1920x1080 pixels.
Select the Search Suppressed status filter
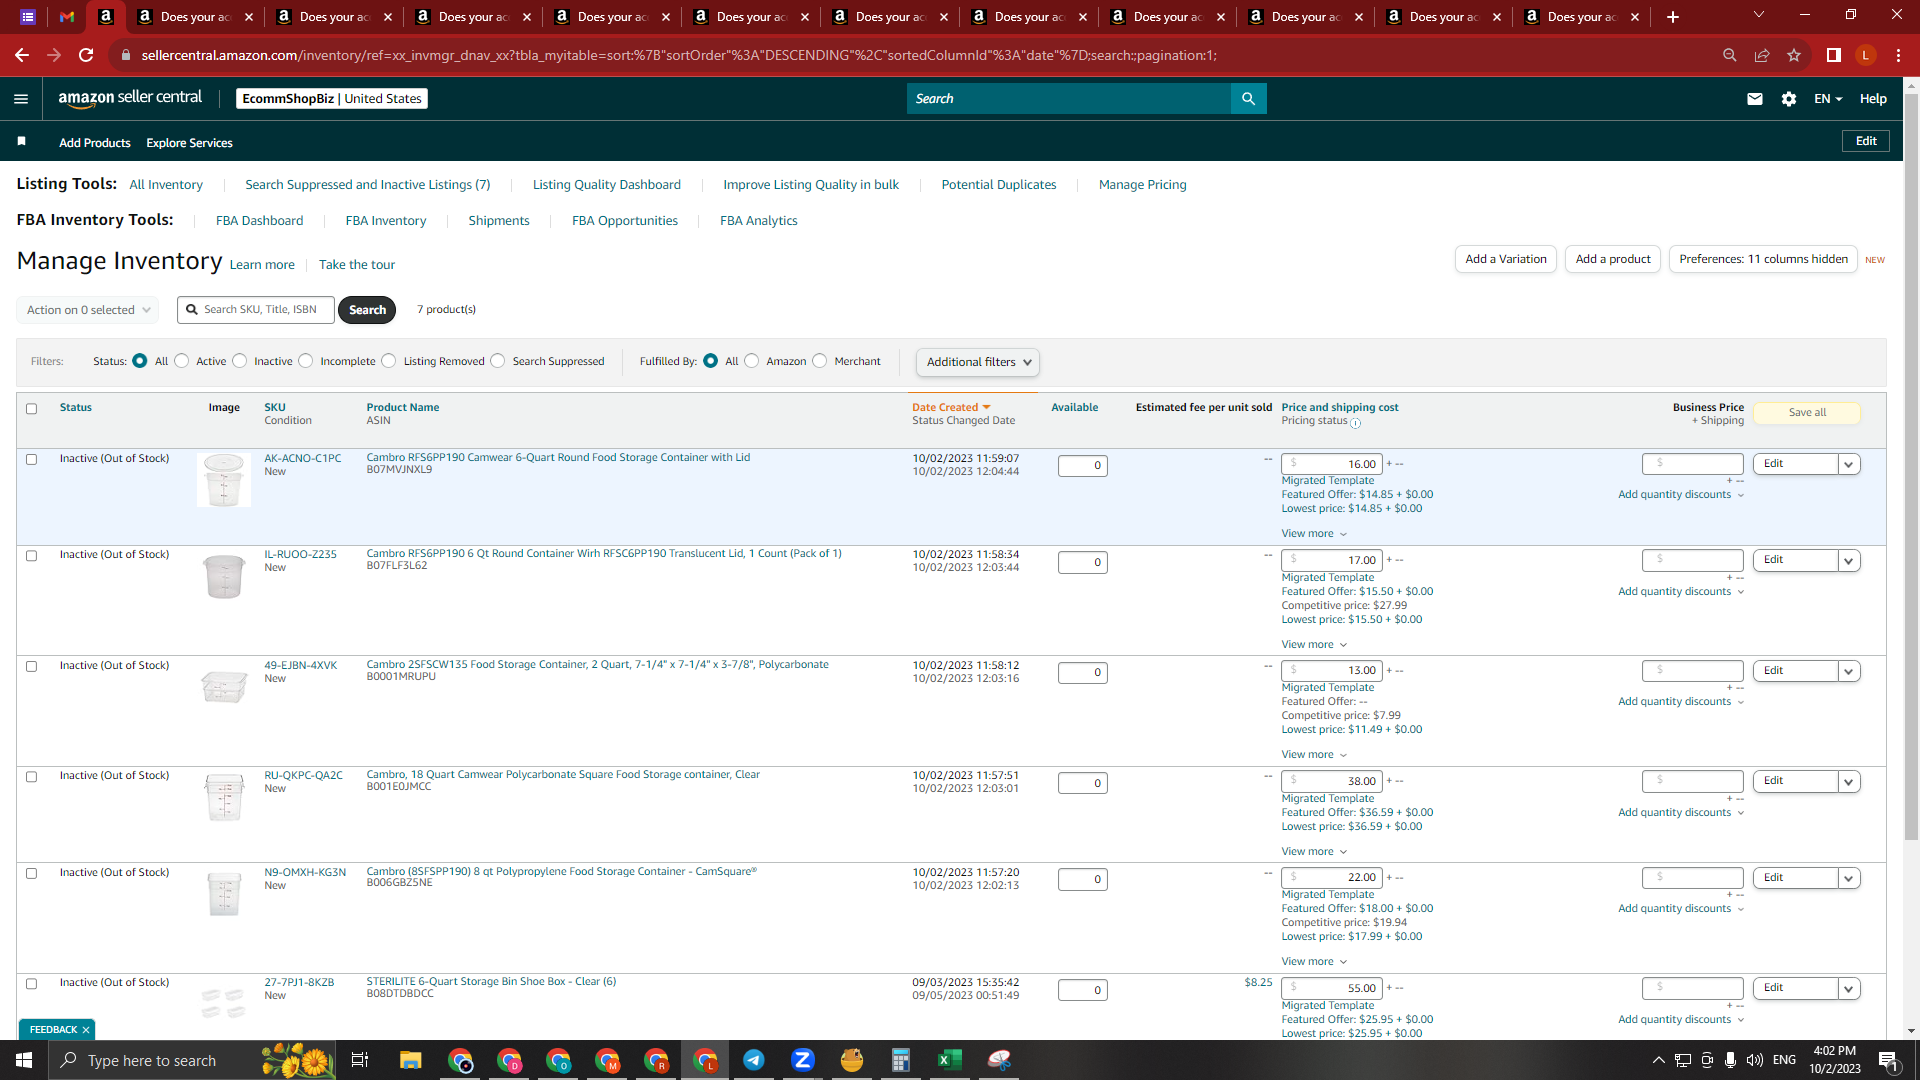pos(498,361)
